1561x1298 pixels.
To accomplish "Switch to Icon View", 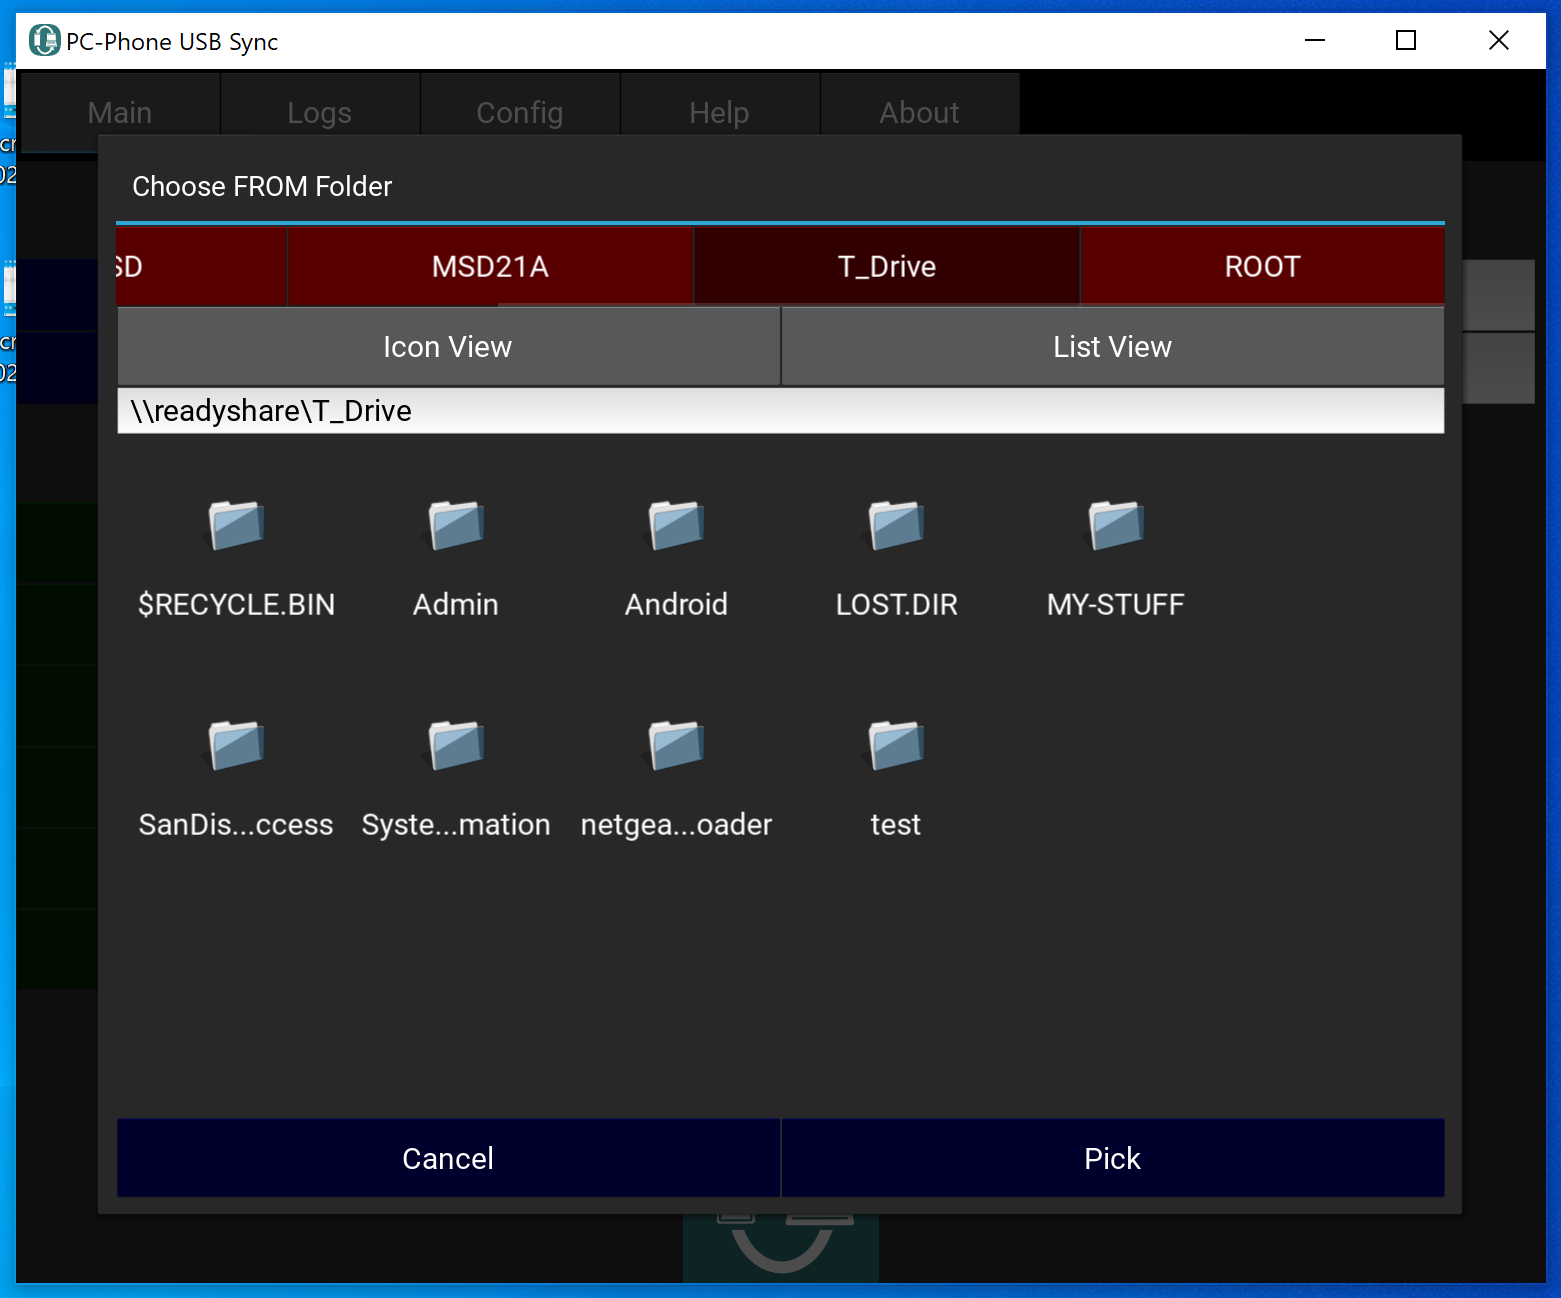I will click(x=448, y=347).
